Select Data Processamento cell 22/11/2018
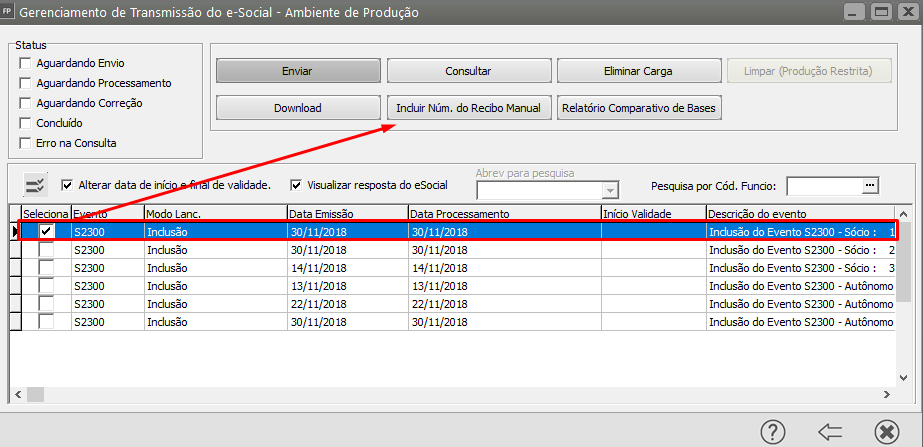The width and height of the screenshot is (923, 447). pos(504,304)
